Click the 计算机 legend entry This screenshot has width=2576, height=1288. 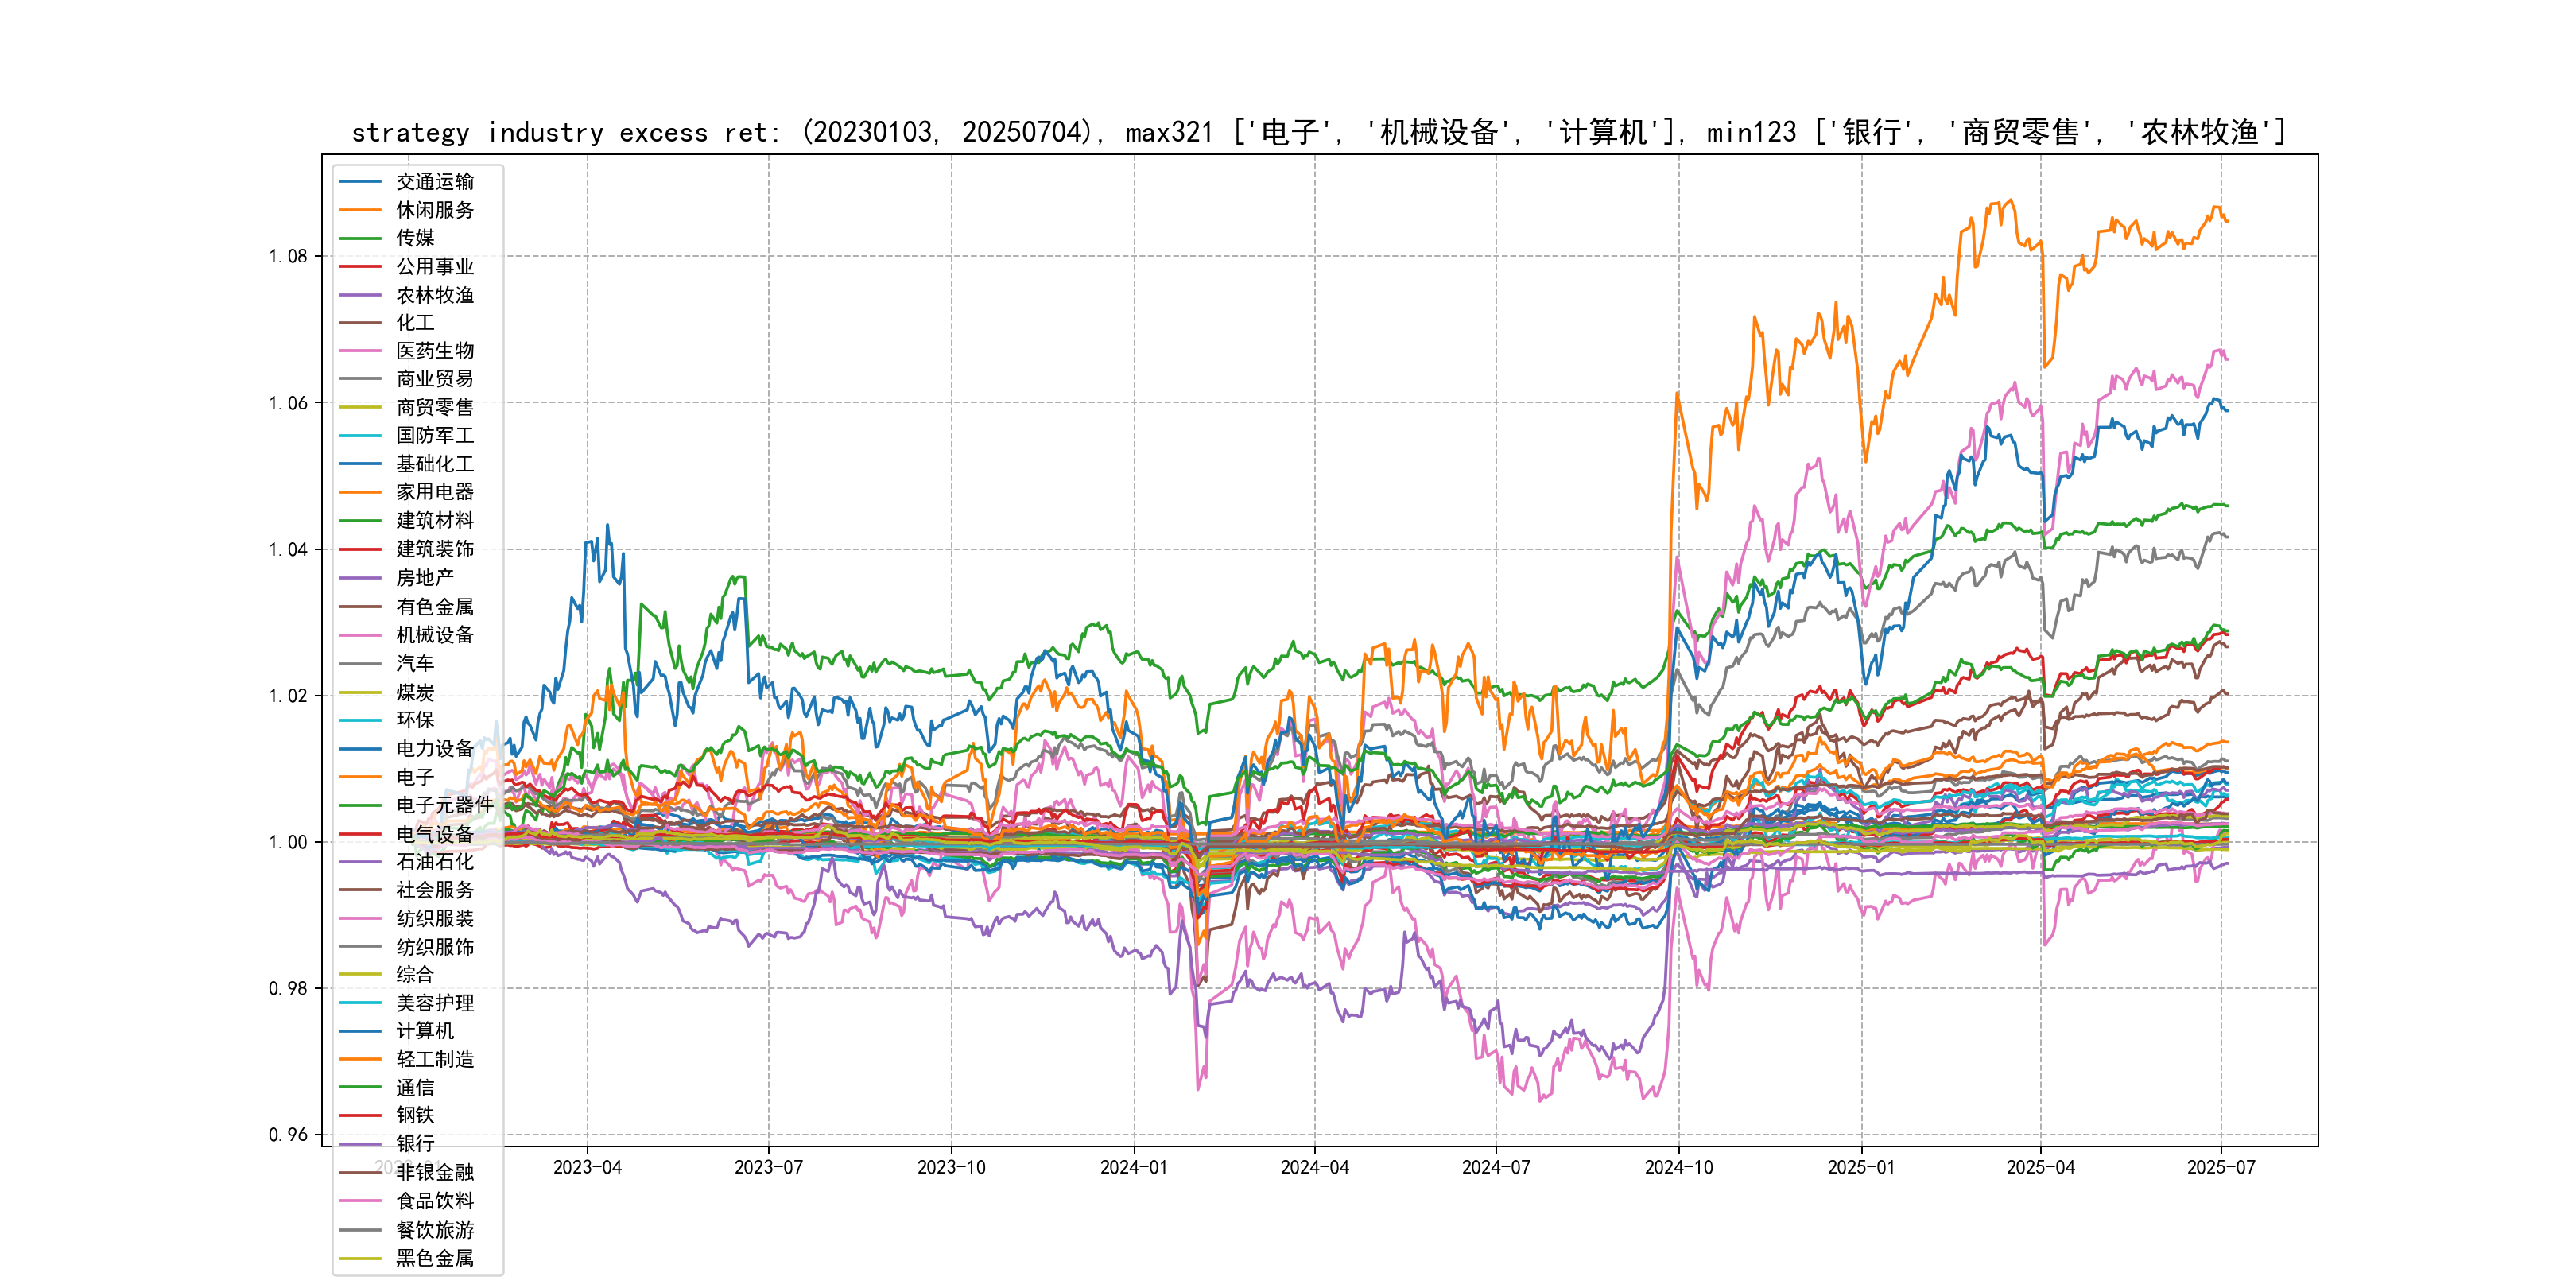(x=424, y=1031)
